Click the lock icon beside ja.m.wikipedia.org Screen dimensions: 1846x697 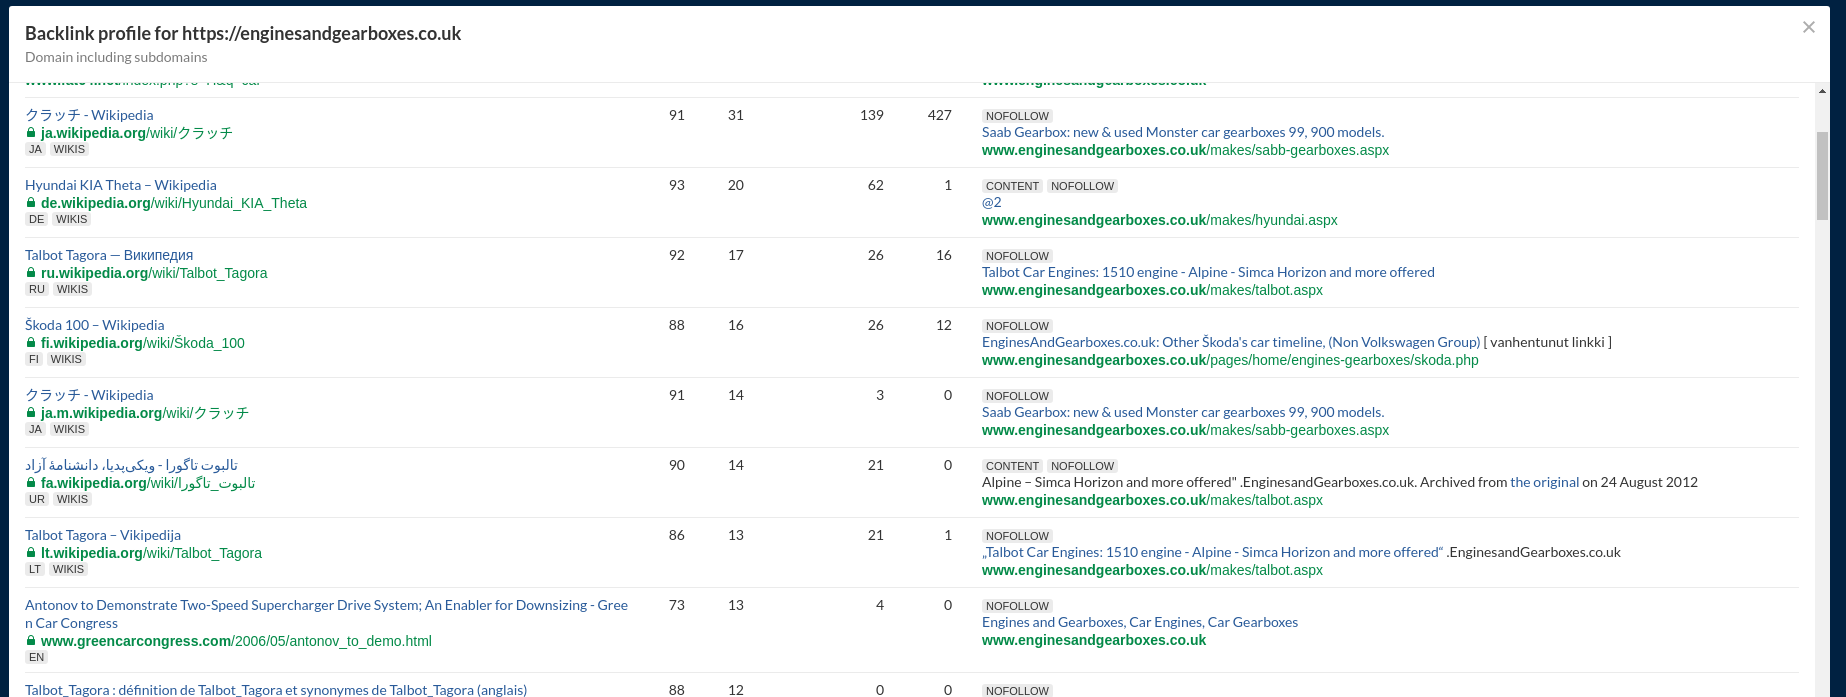click(x=31, y=413)
